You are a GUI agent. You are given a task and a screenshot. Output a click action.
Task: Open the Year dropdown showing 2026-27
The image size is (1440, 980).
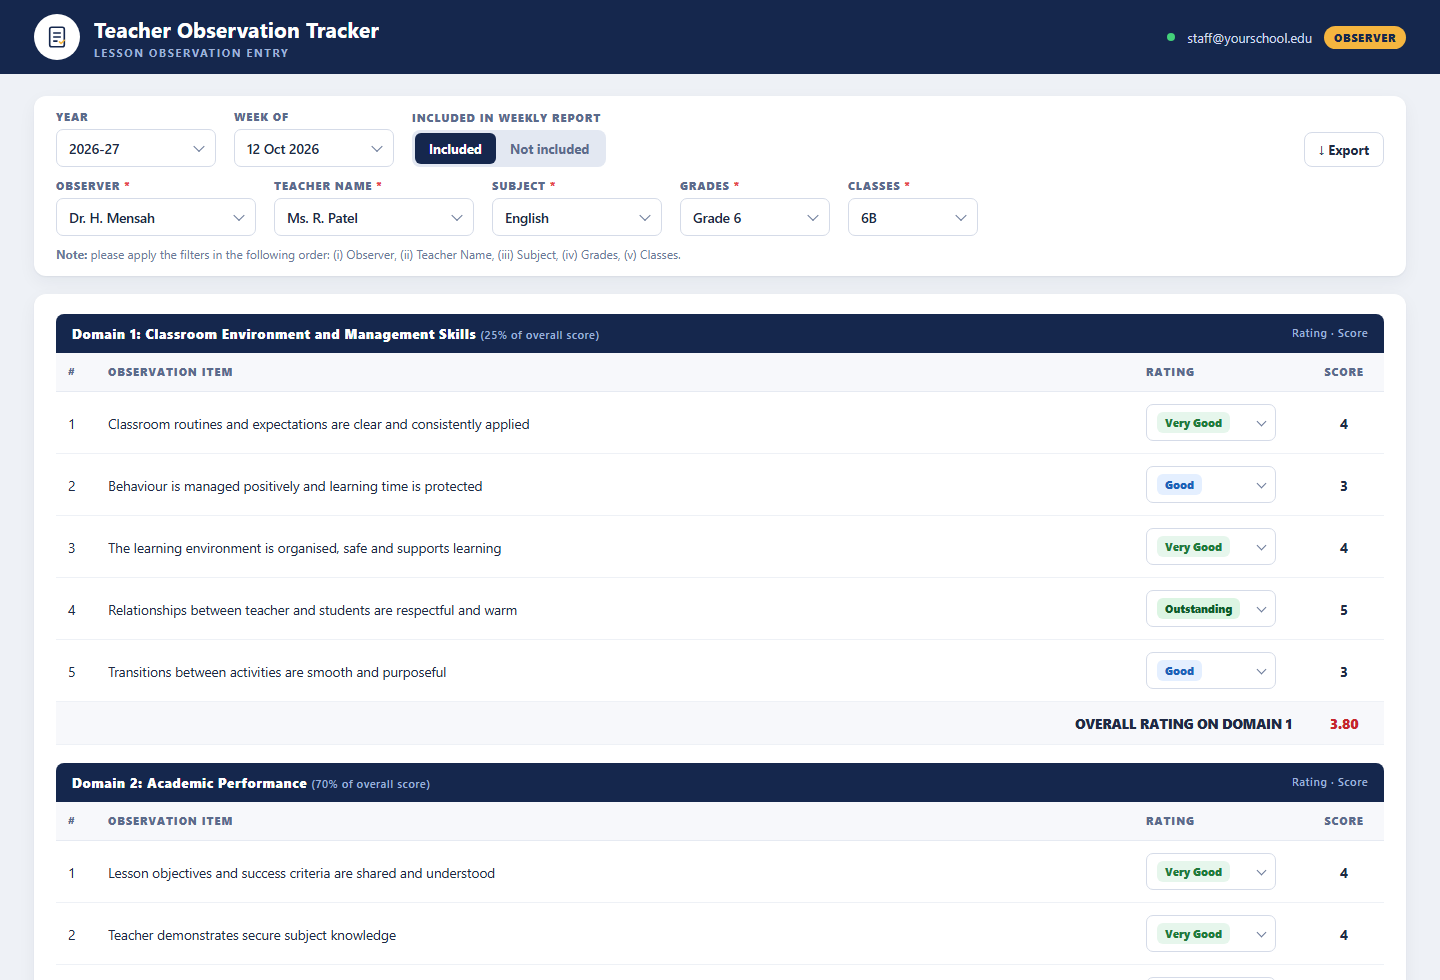pos(136,149)
